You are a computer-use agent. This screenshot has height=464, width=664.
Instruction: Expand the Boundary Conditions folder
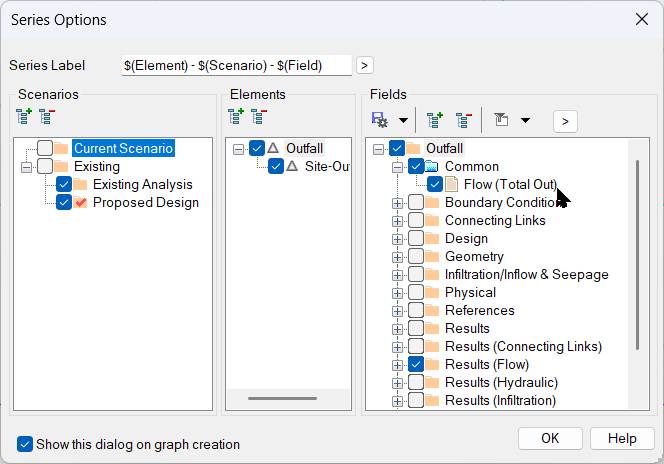click(x=398, y=203)
